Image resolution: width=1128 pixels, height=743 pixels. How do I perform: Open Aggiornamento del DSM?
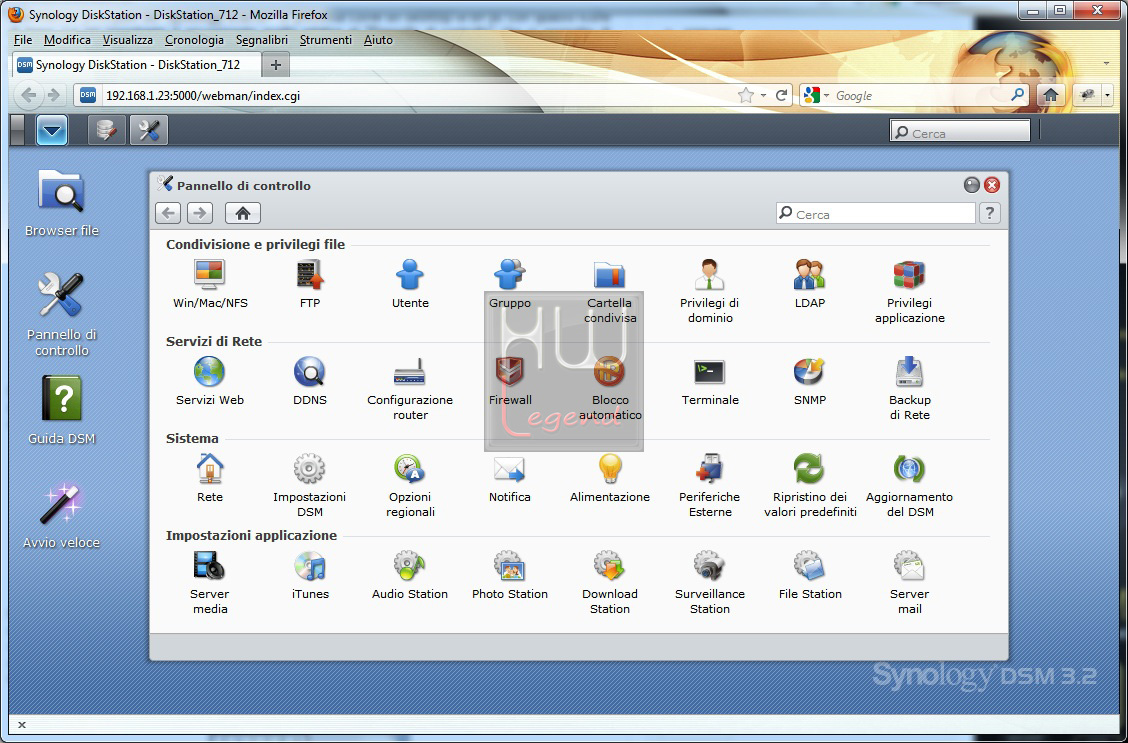(x=910, y=485)
